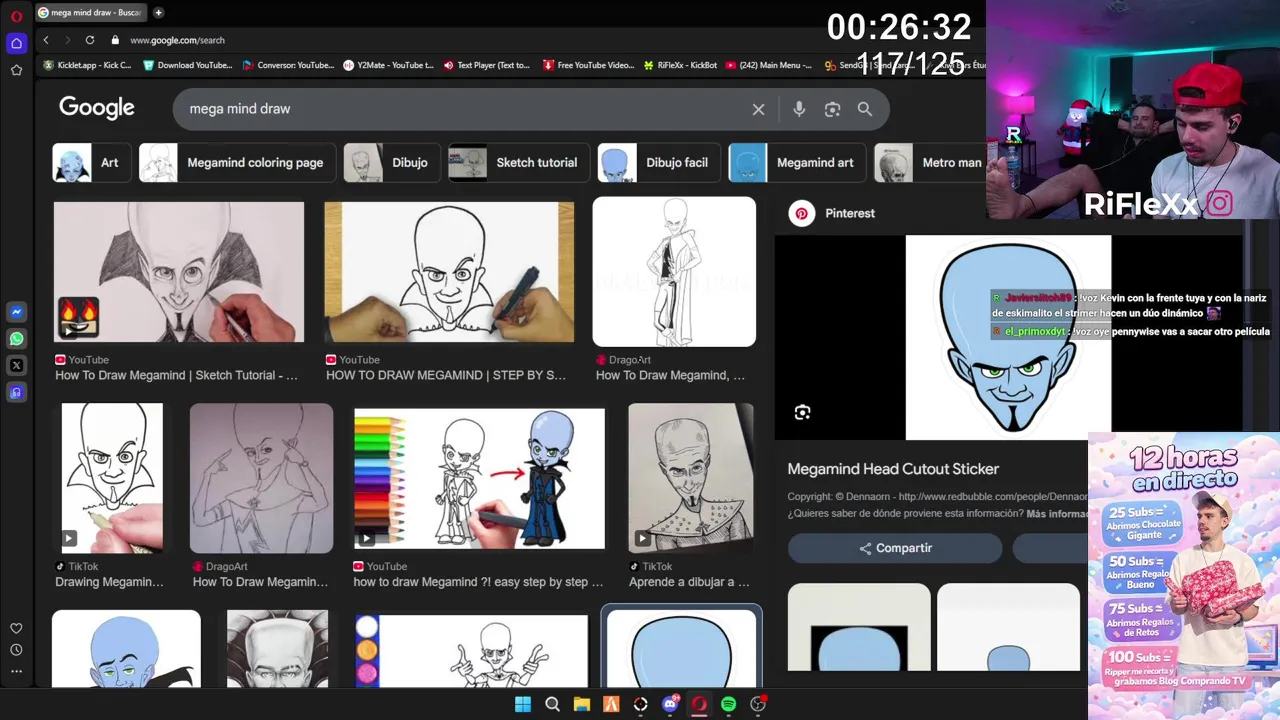Click 'Más información' link
The image size is (1280, 720).
(1057, 514)
